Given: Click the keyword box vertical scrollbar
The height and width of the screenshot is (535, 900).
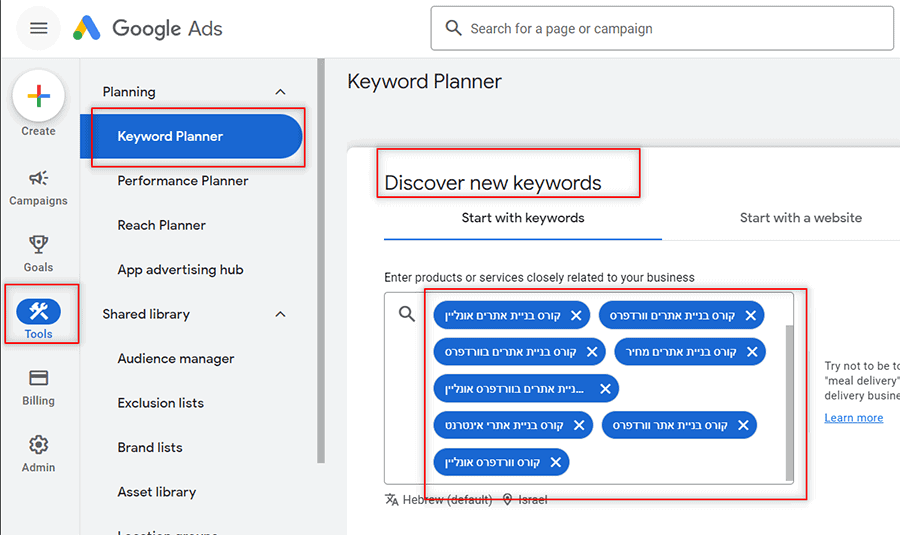Looking at the screenshot, I should (789, 402).
